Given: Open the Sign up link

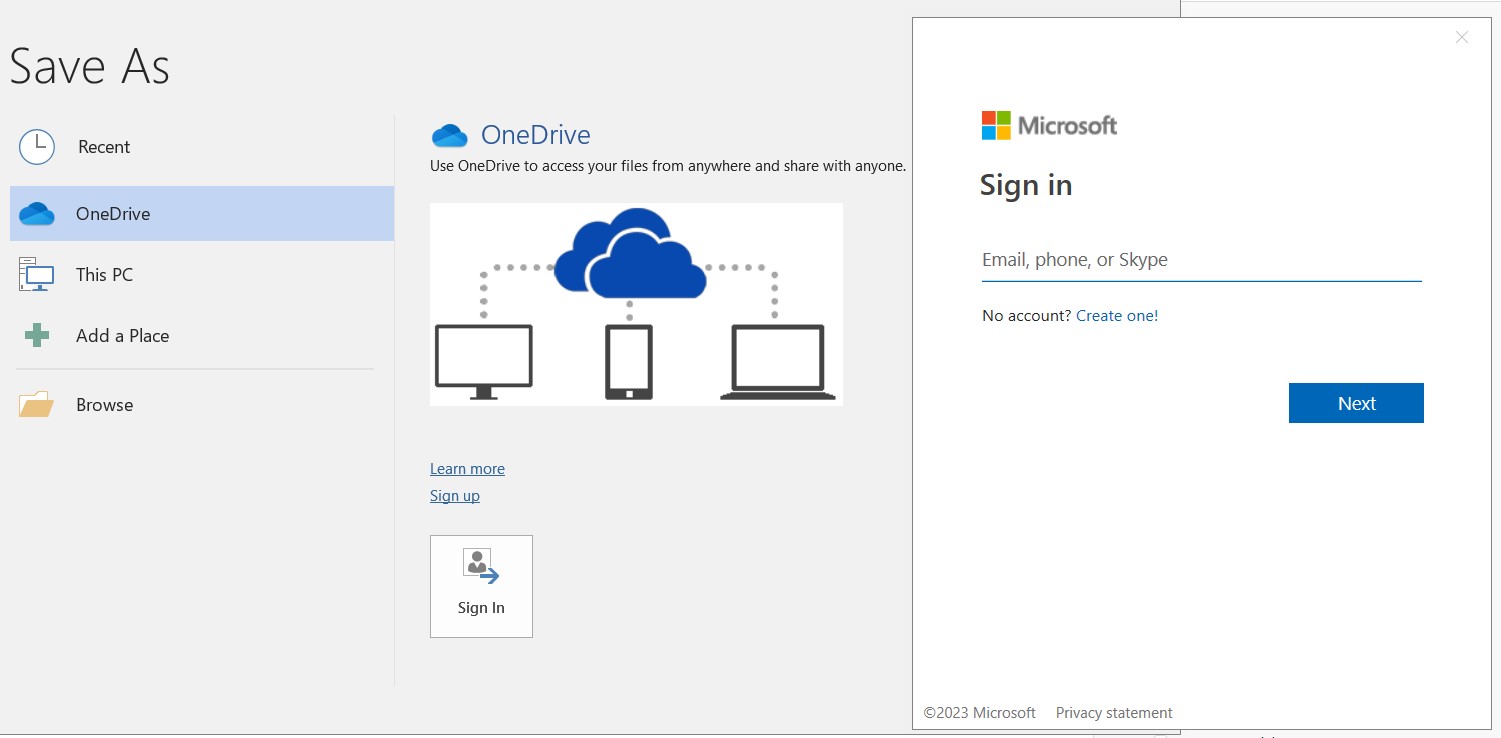Looking at the screenshot, I should point(455,496).
